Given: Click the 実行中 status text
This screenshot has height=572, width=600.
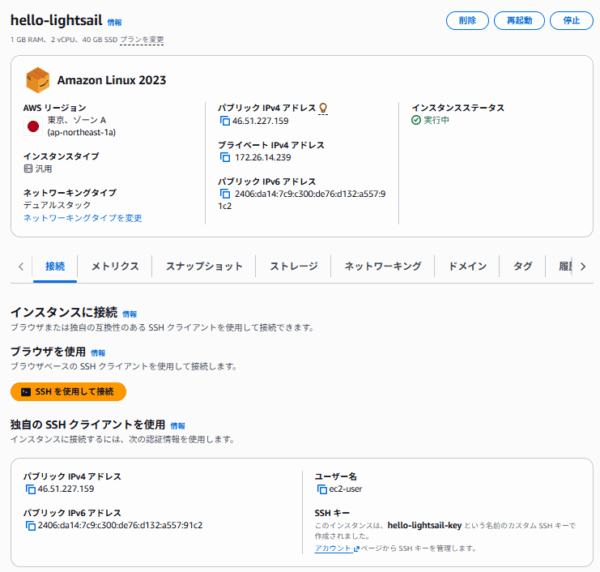Looking at the screenshot, I should tap(436, 120).
